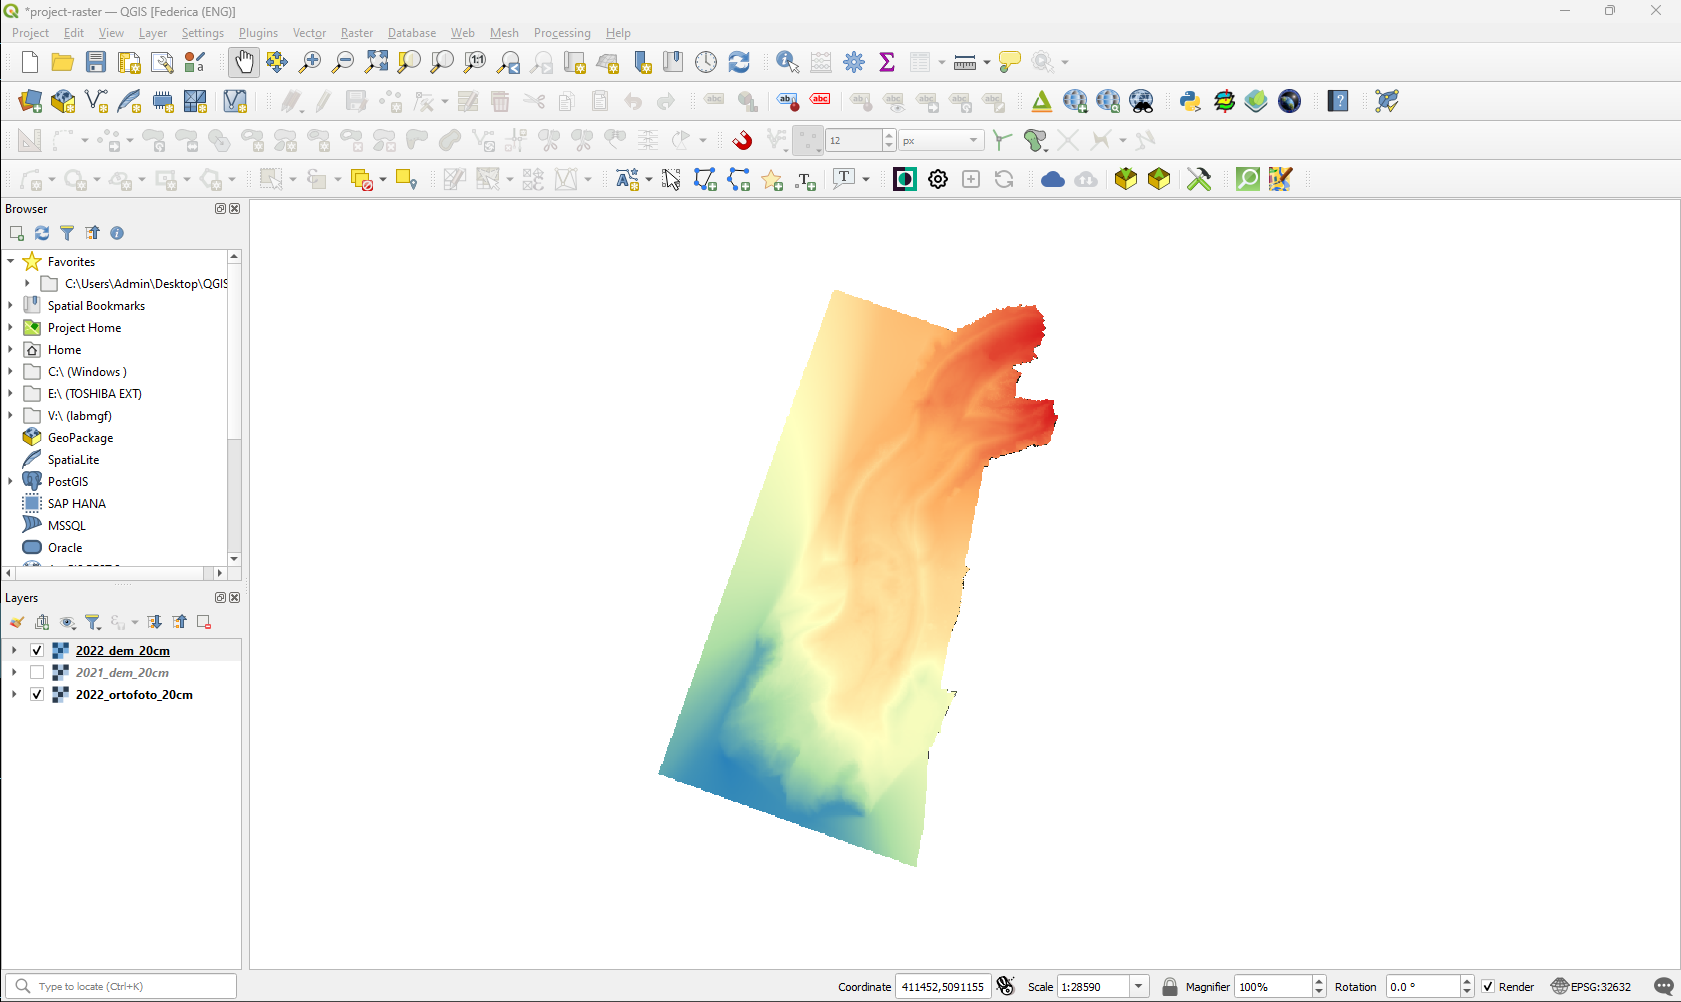Viewport: 1681px width, 1002px height.
Task: Expand the 2021_dem_20cm layer legend
Action: tap(14, 673)
